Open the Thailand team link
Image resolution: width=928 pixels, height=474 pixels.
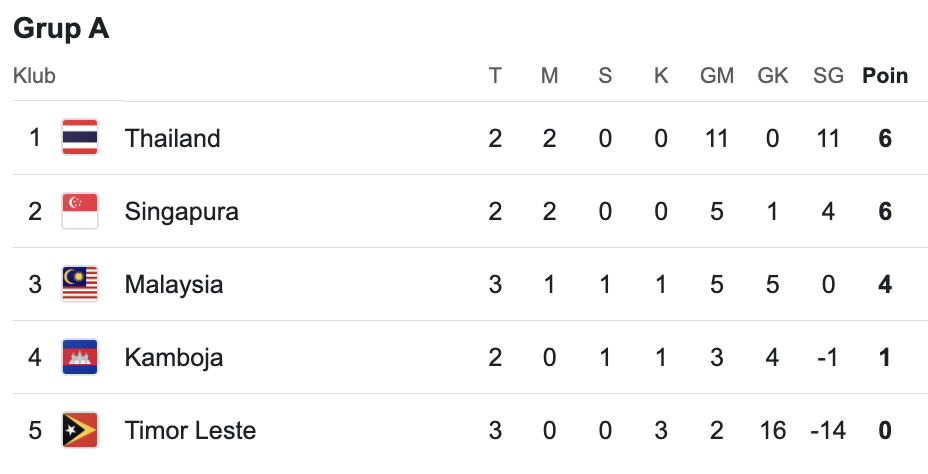(172, 138)
